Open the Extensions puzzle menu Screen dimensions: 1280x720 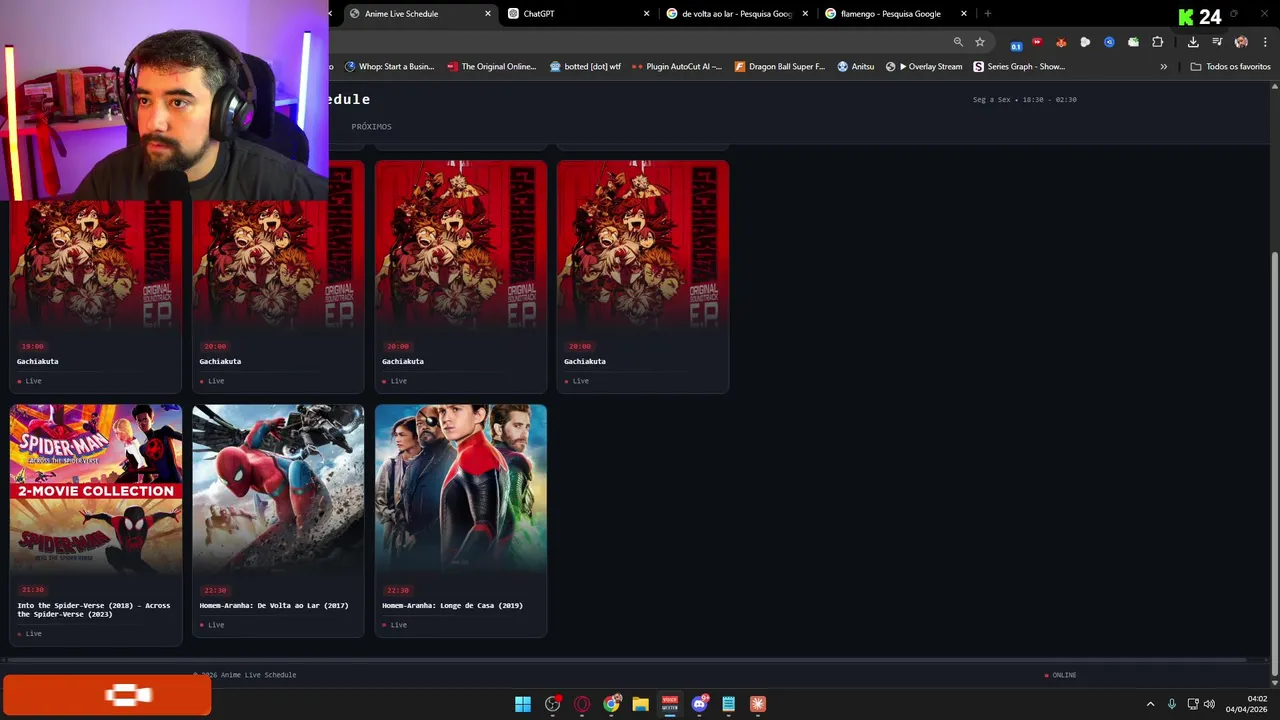tap(1158, 42)
